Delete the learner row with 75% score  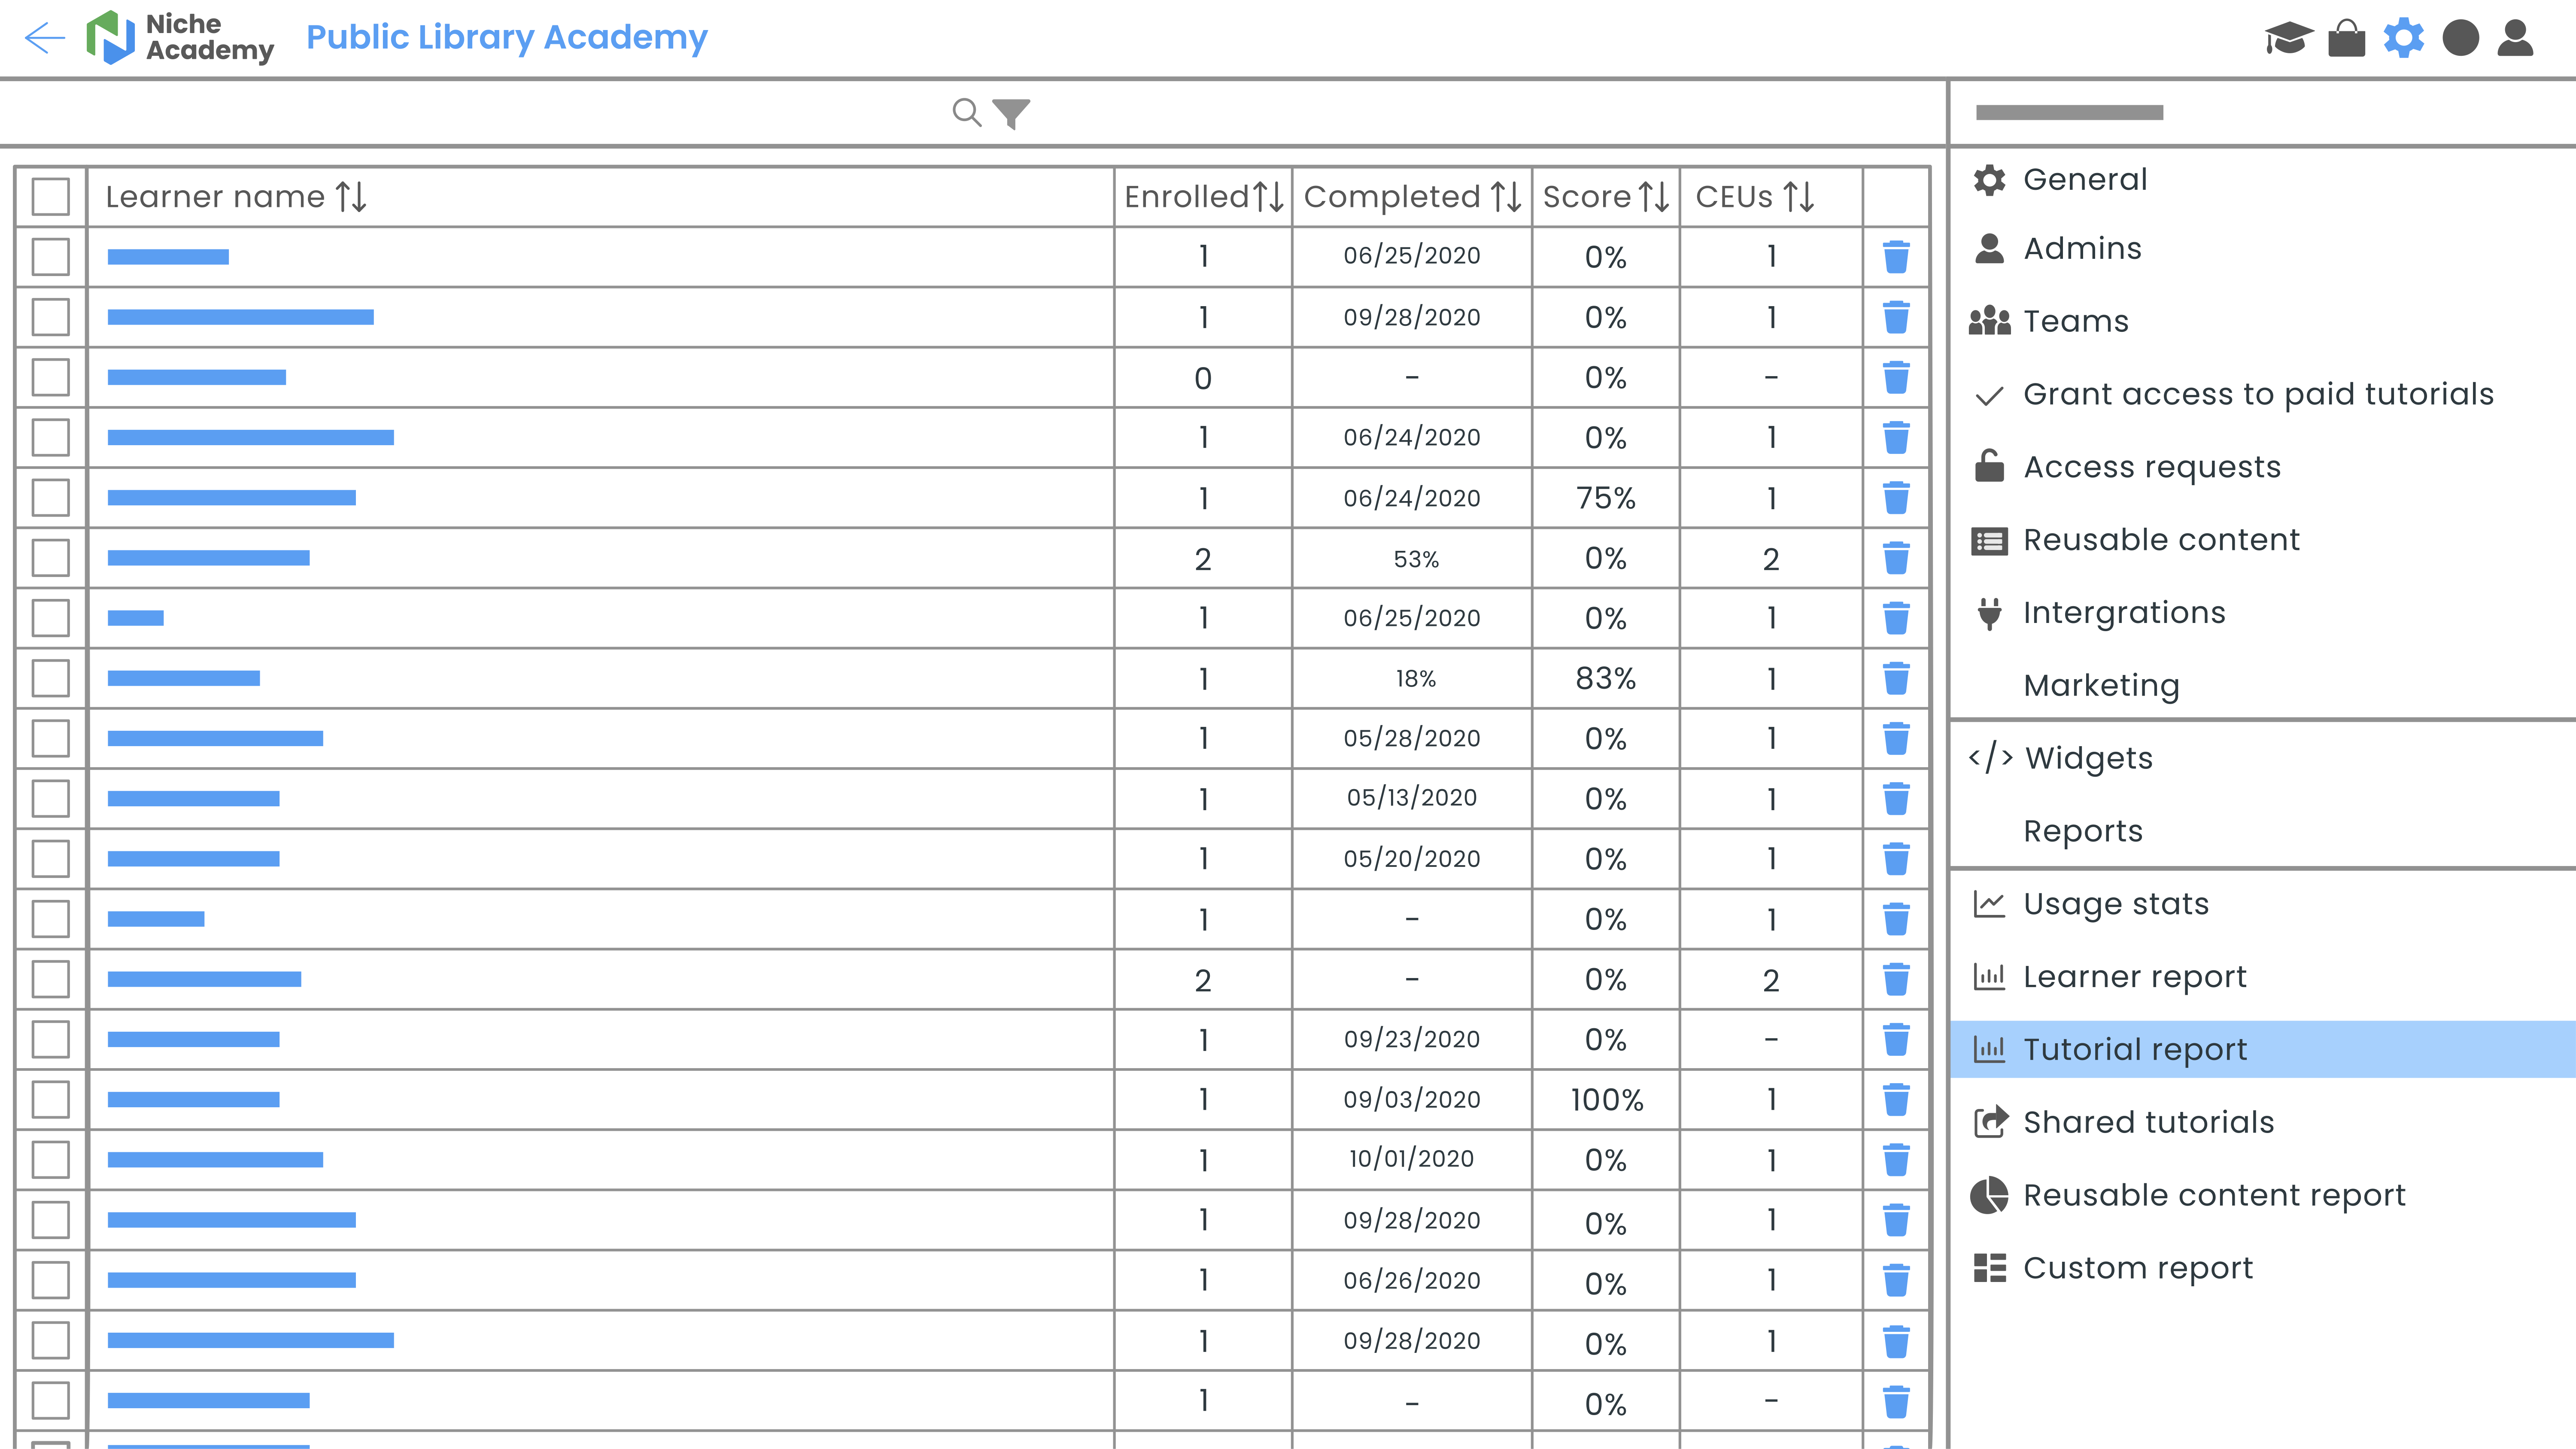pos(1896,498)
